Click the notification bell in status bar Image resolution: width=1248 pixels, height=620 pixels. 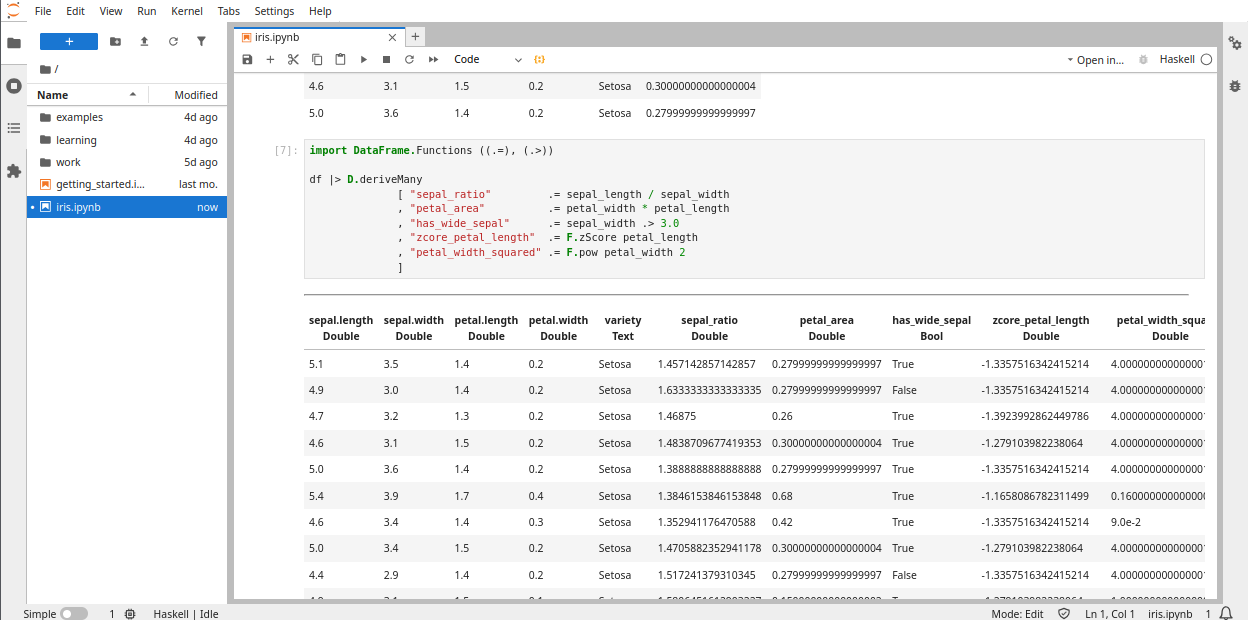1226,614
